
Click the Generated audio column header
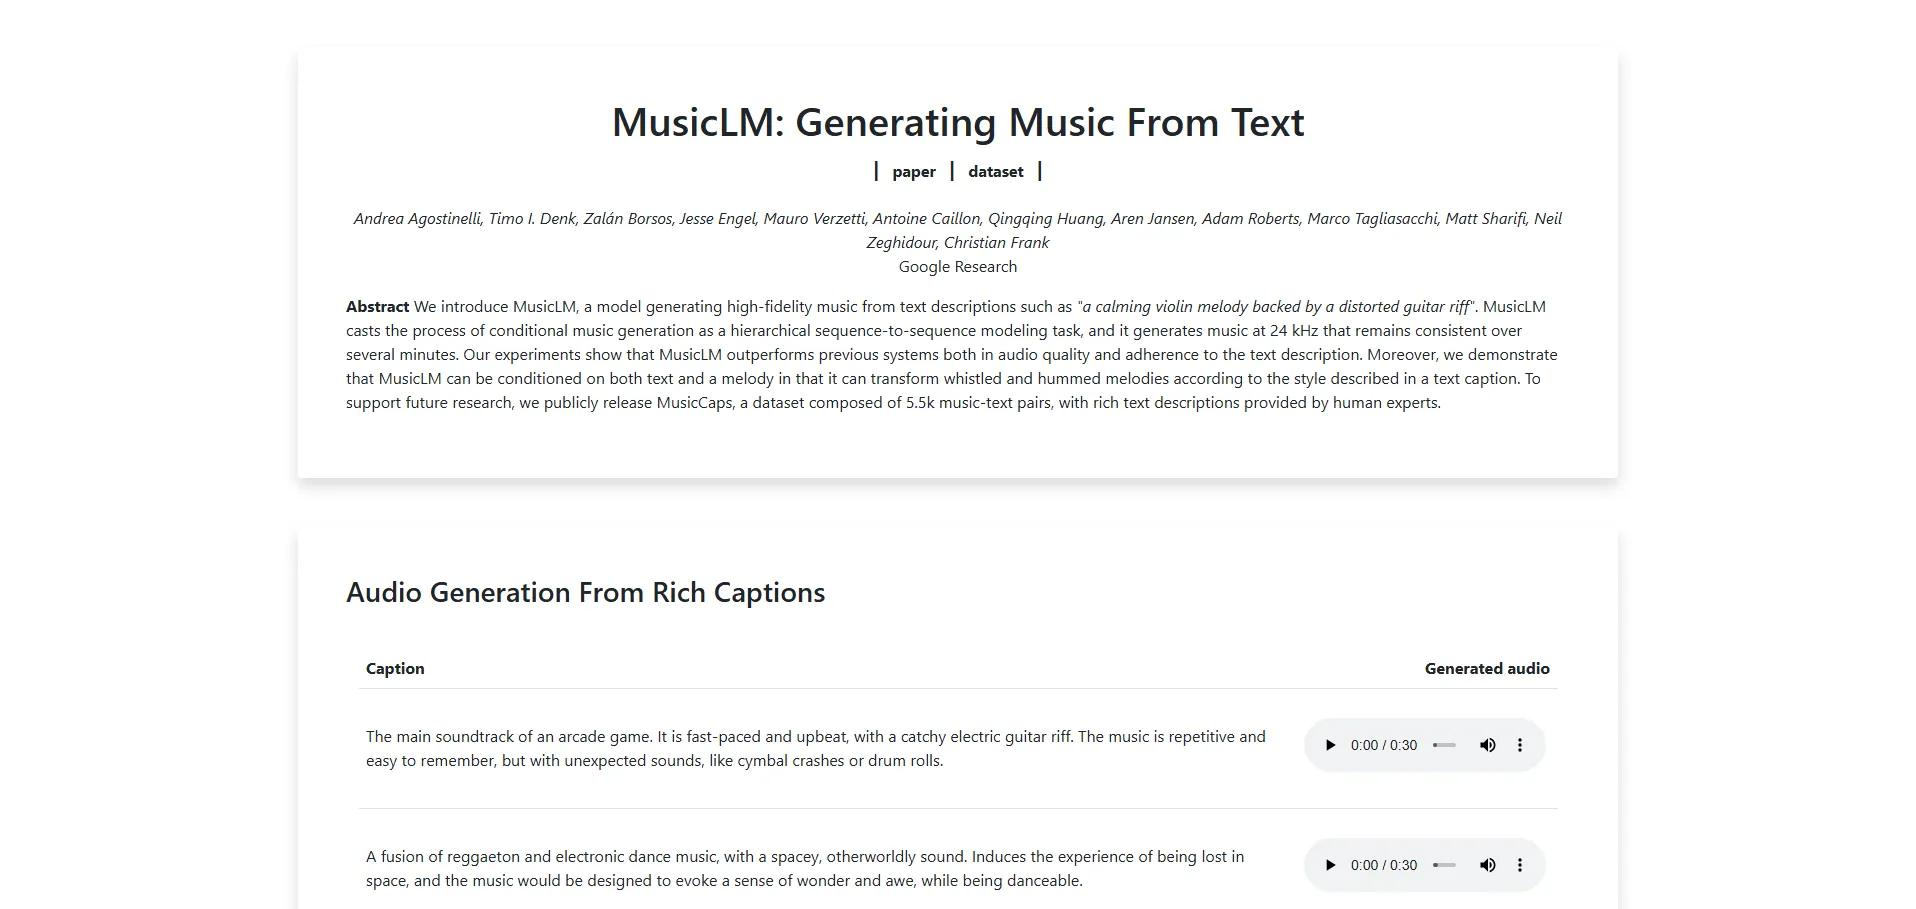pos(1486,668)
